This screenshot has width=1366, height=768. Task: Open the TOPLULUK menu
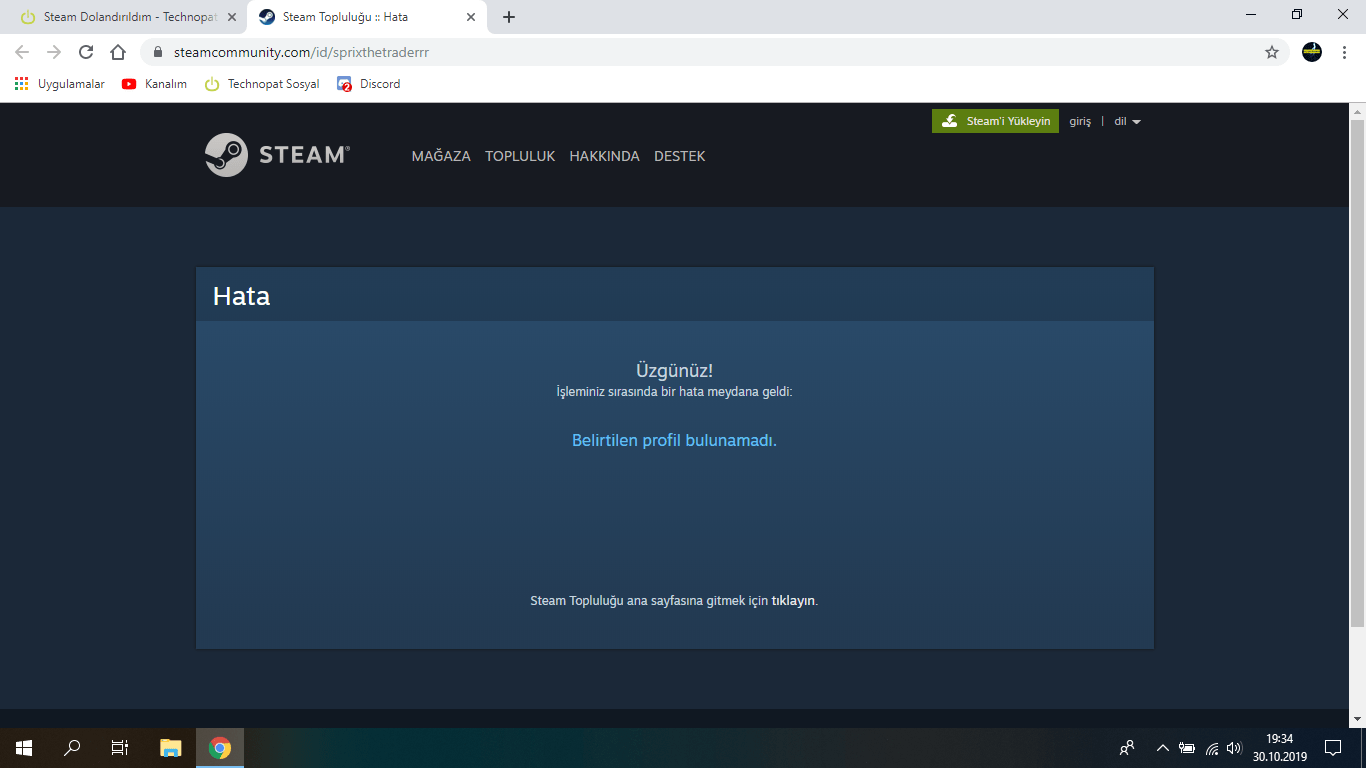[520, 156]
